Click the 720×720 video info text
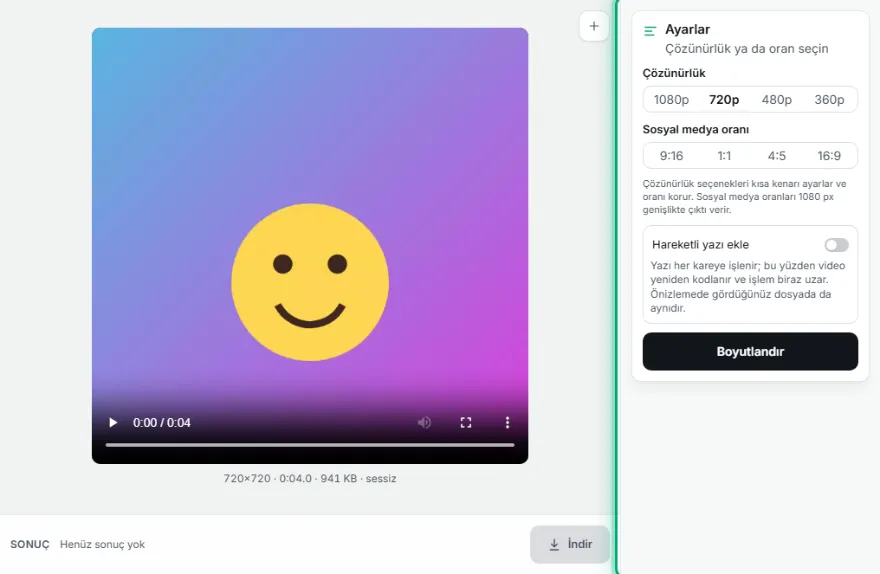Screen dimensions: 880x574 click(x=310, y=479)
